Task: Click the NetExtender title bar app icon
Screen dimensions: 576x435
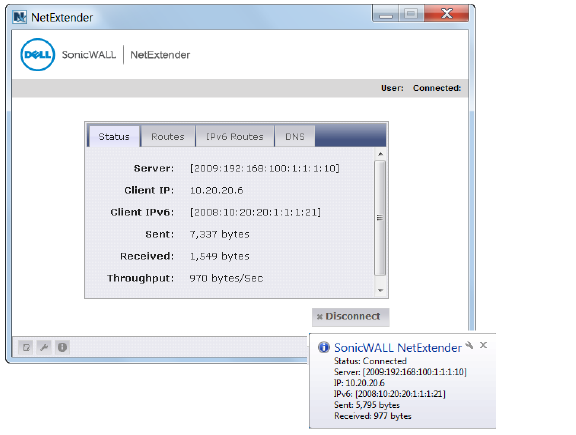Action: (19, 17)
